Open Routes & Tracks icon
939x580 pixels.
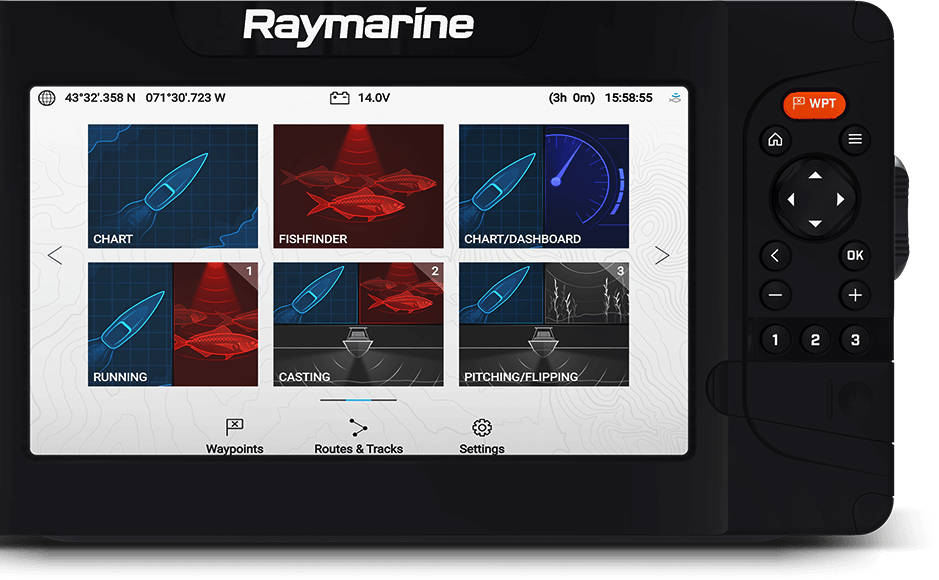(358, 427)
